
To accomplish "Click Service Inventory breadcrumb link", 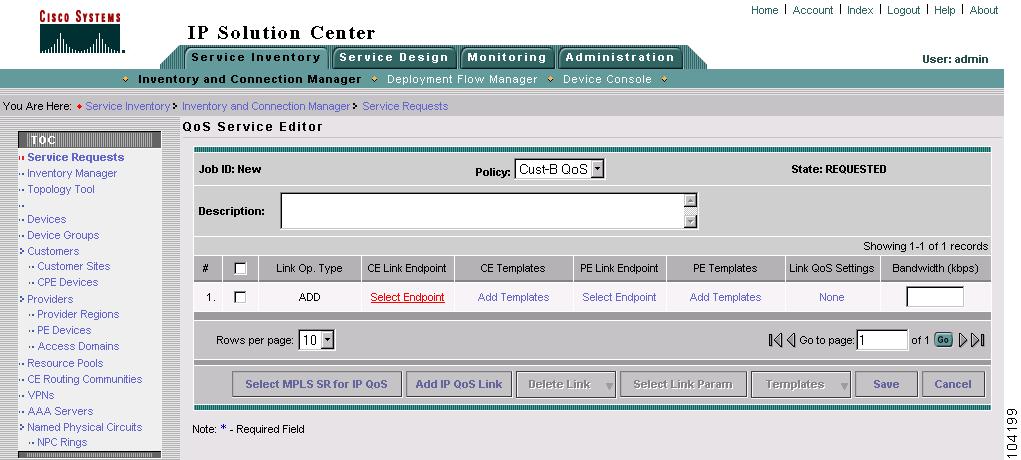I will (x=128, y=106).
